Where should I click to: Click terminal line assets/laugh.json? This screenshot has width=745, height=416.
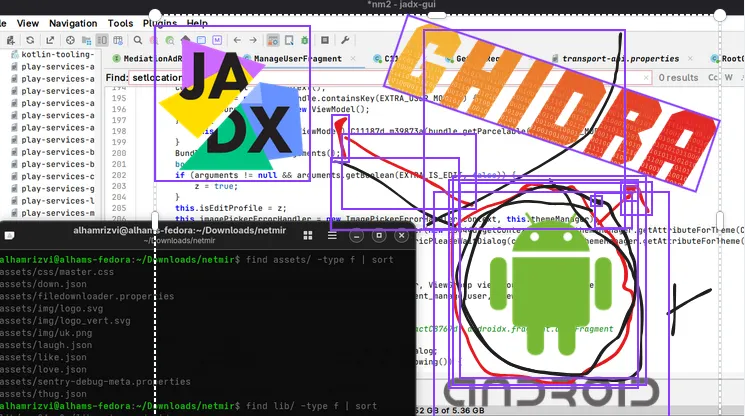click(x=46, y=345)
